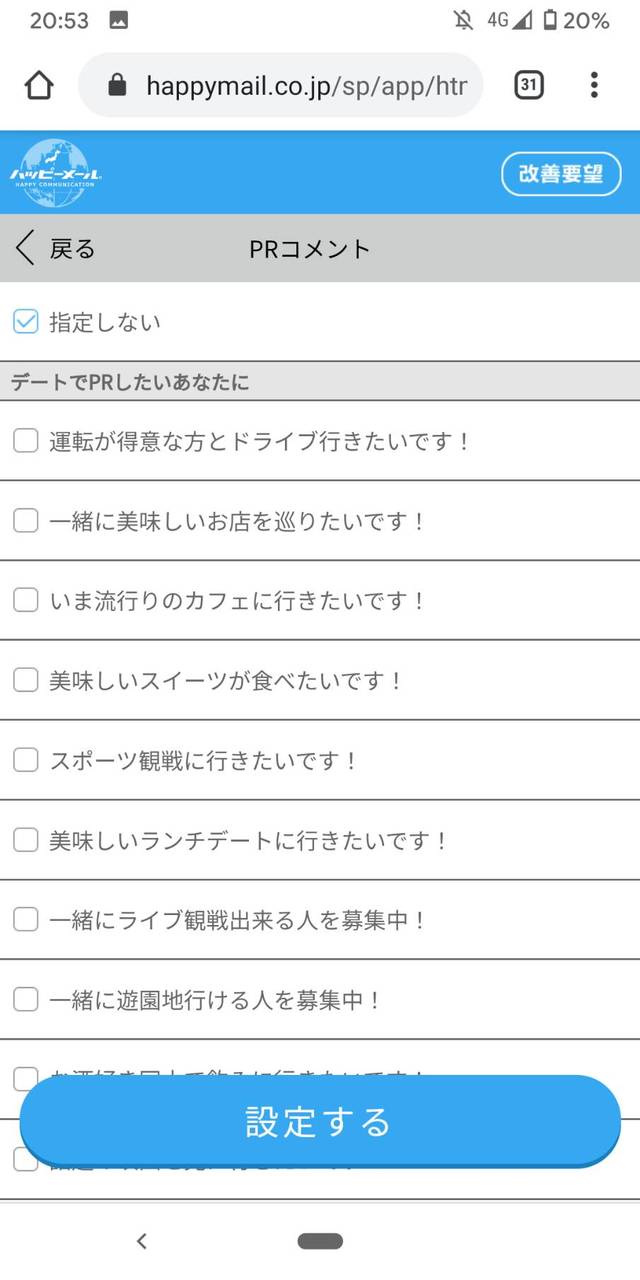Check 運転が得意な方とドライブ行きたいです option

point(26,441)
